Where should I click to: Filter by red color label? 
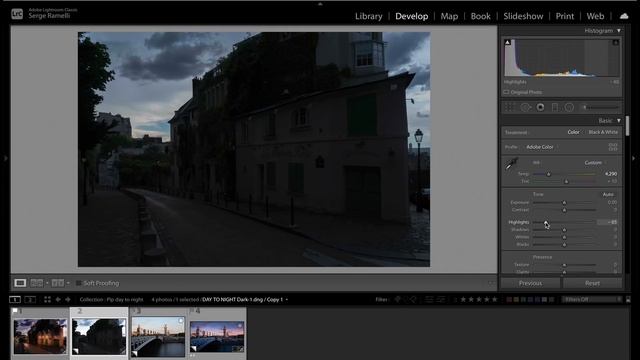(509, 300)
